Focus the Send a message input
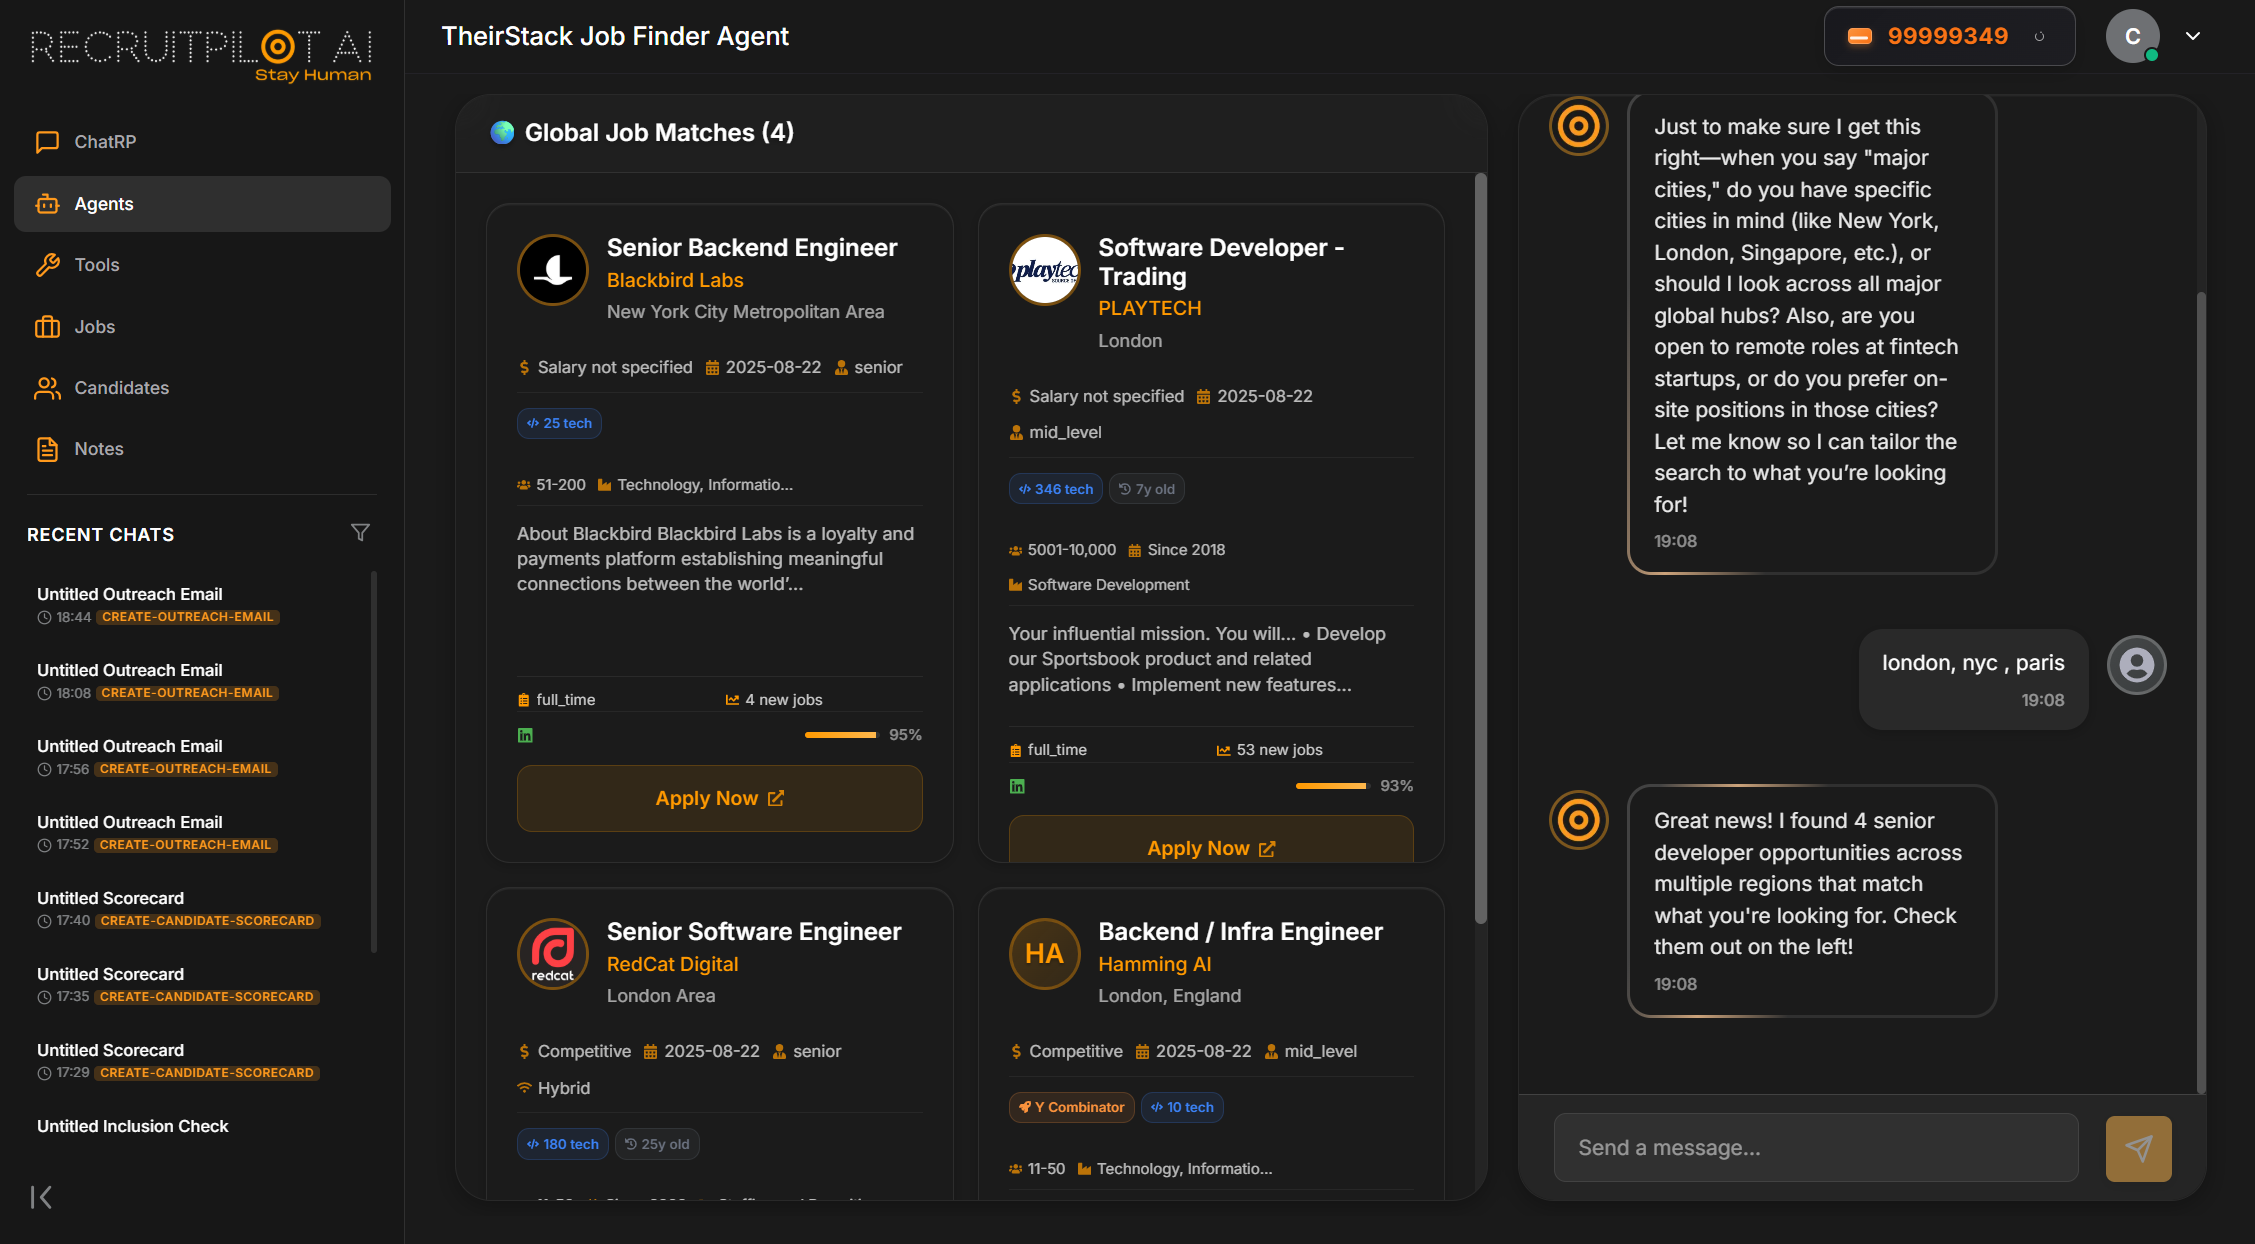2255x1244 pixels. (x=1816, y=1148)
